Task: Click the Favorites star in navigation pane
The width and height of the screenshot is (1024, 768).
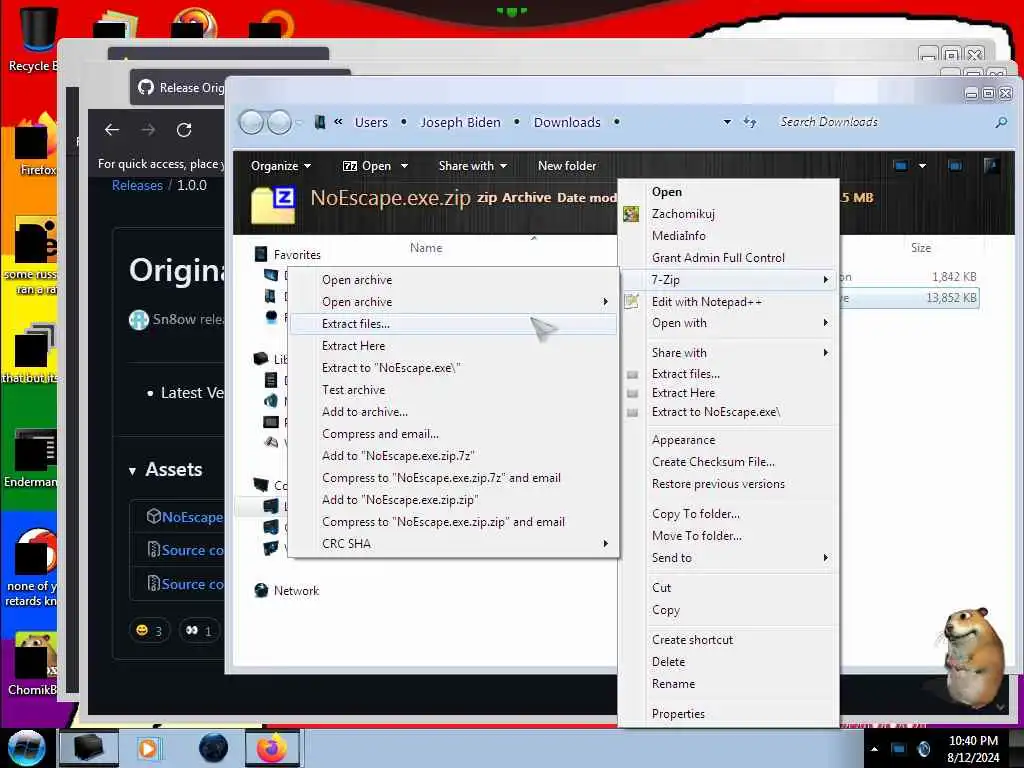Action: point(261,254)
